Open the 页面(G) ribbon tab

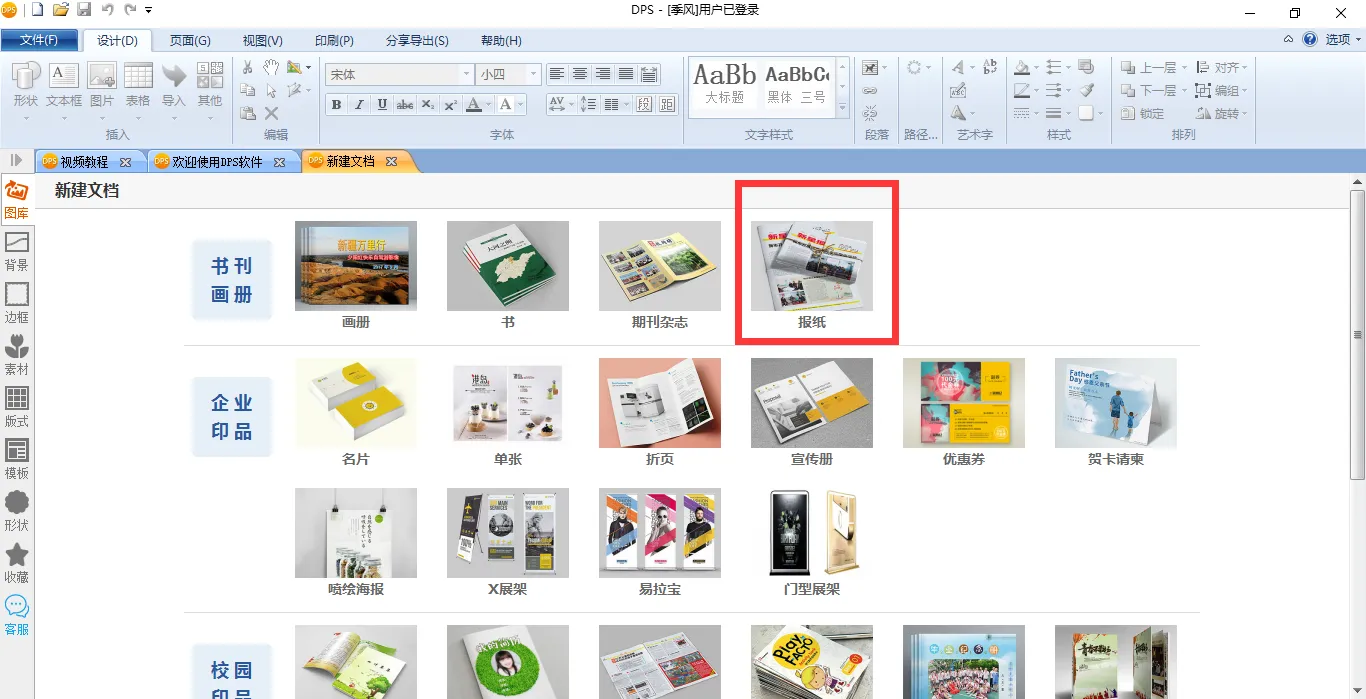click(x=190, y=41)
